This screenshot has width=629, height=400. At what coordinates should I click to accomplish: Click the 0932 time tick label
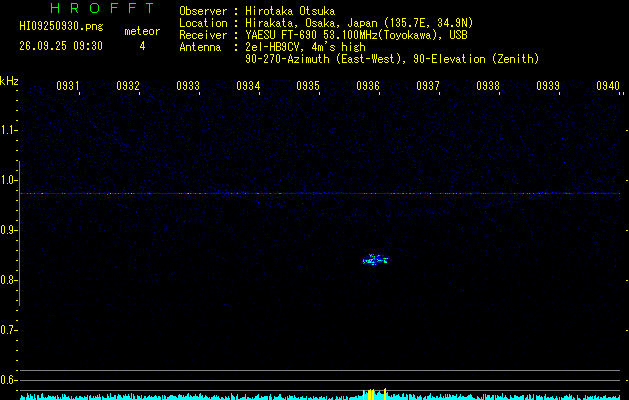coord(128,86)
